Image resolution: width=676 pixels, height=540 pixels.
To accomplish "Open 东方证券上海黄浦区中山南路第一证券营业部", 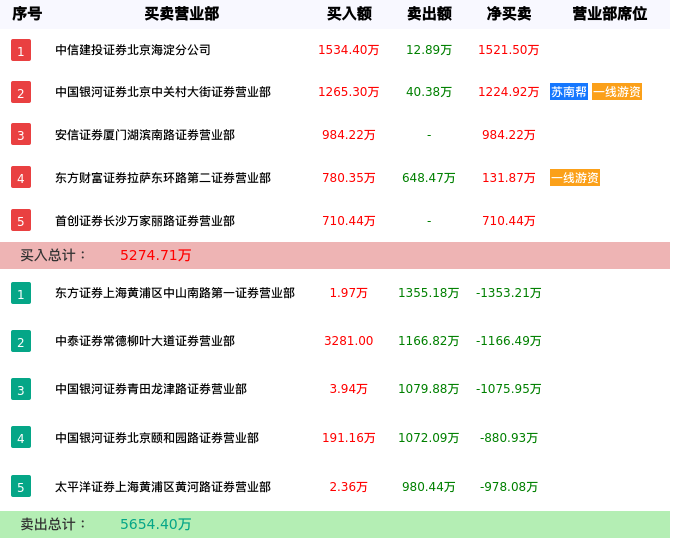I will coord(175,293).
